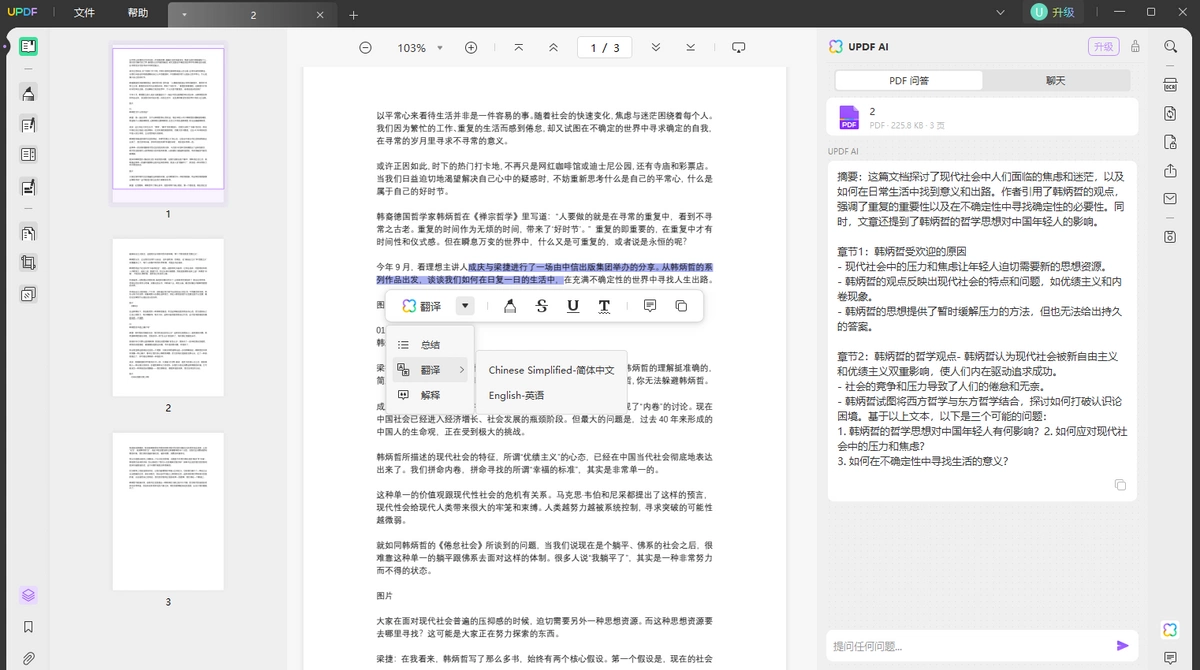The height and width of the screenshot is (670, 1200).
Task: Select the Crop Pages tool in left sidebar
Action: 28,263
